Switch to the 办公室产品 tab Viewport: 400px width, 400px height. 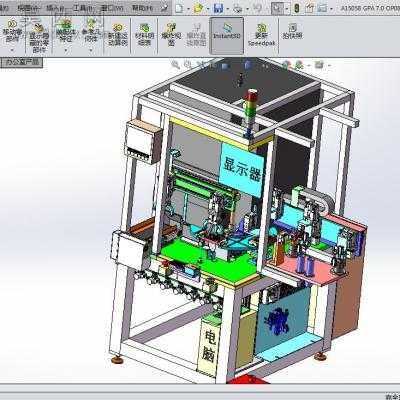(x=22, y=62)
